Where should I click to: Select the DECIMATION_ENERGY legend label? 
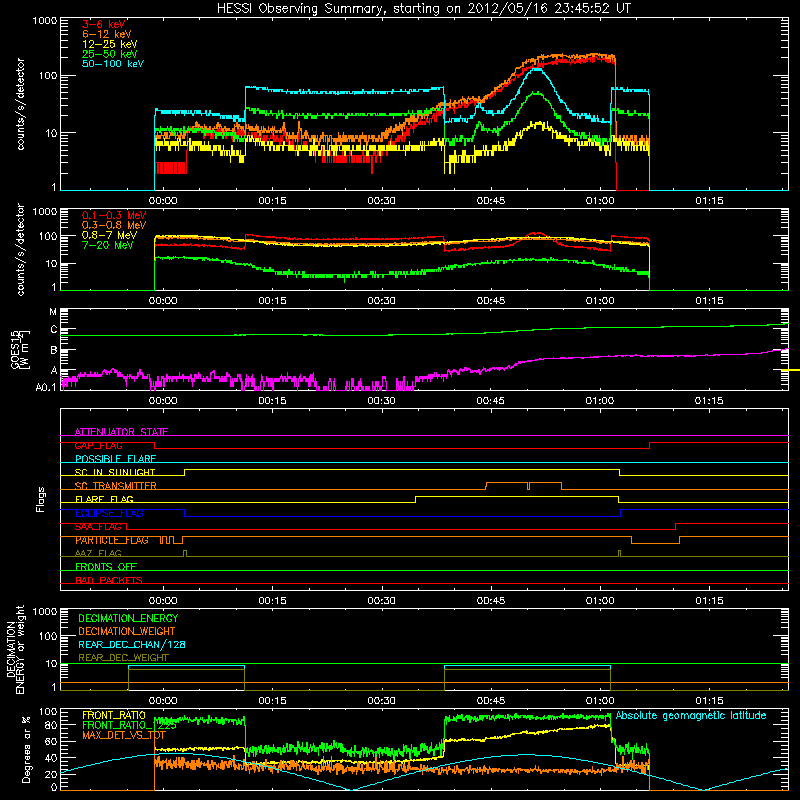click(128, 618)
